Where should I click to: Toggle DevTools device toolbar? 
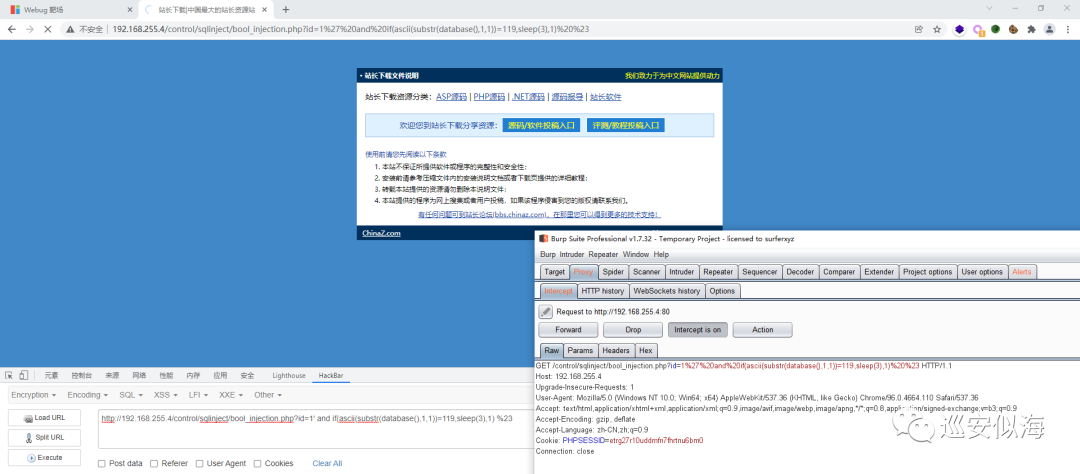coord(23,375)
